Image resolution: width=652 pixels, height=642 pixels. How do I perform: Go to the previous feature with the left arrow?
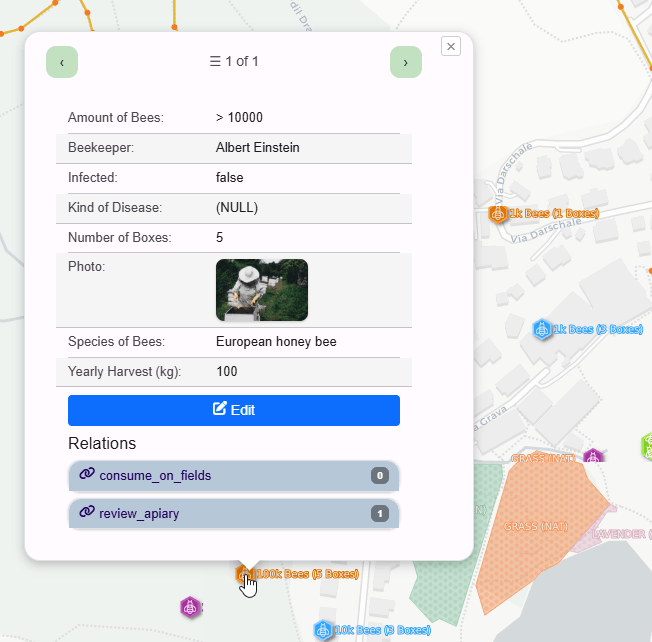62,62
